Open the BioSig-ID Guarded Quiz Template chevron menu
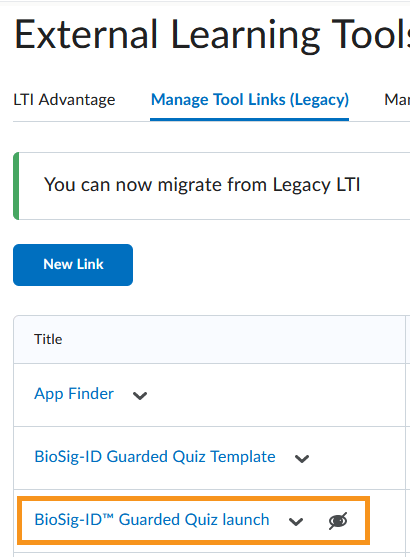 click(x=302, y=458)
